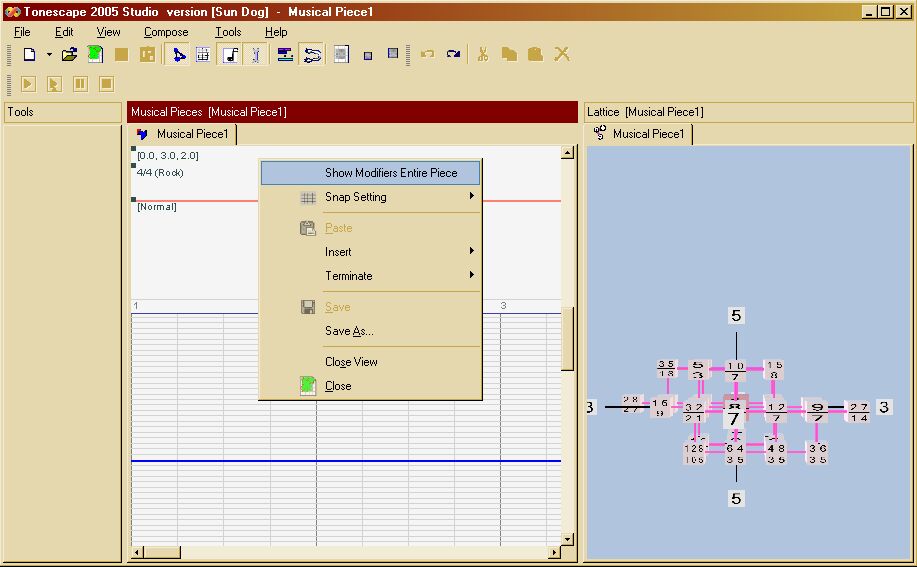Viewport: 917px width, 567px height.
Task: Click the gray document page toolbar icon
Action: click(x=342, y=54)
